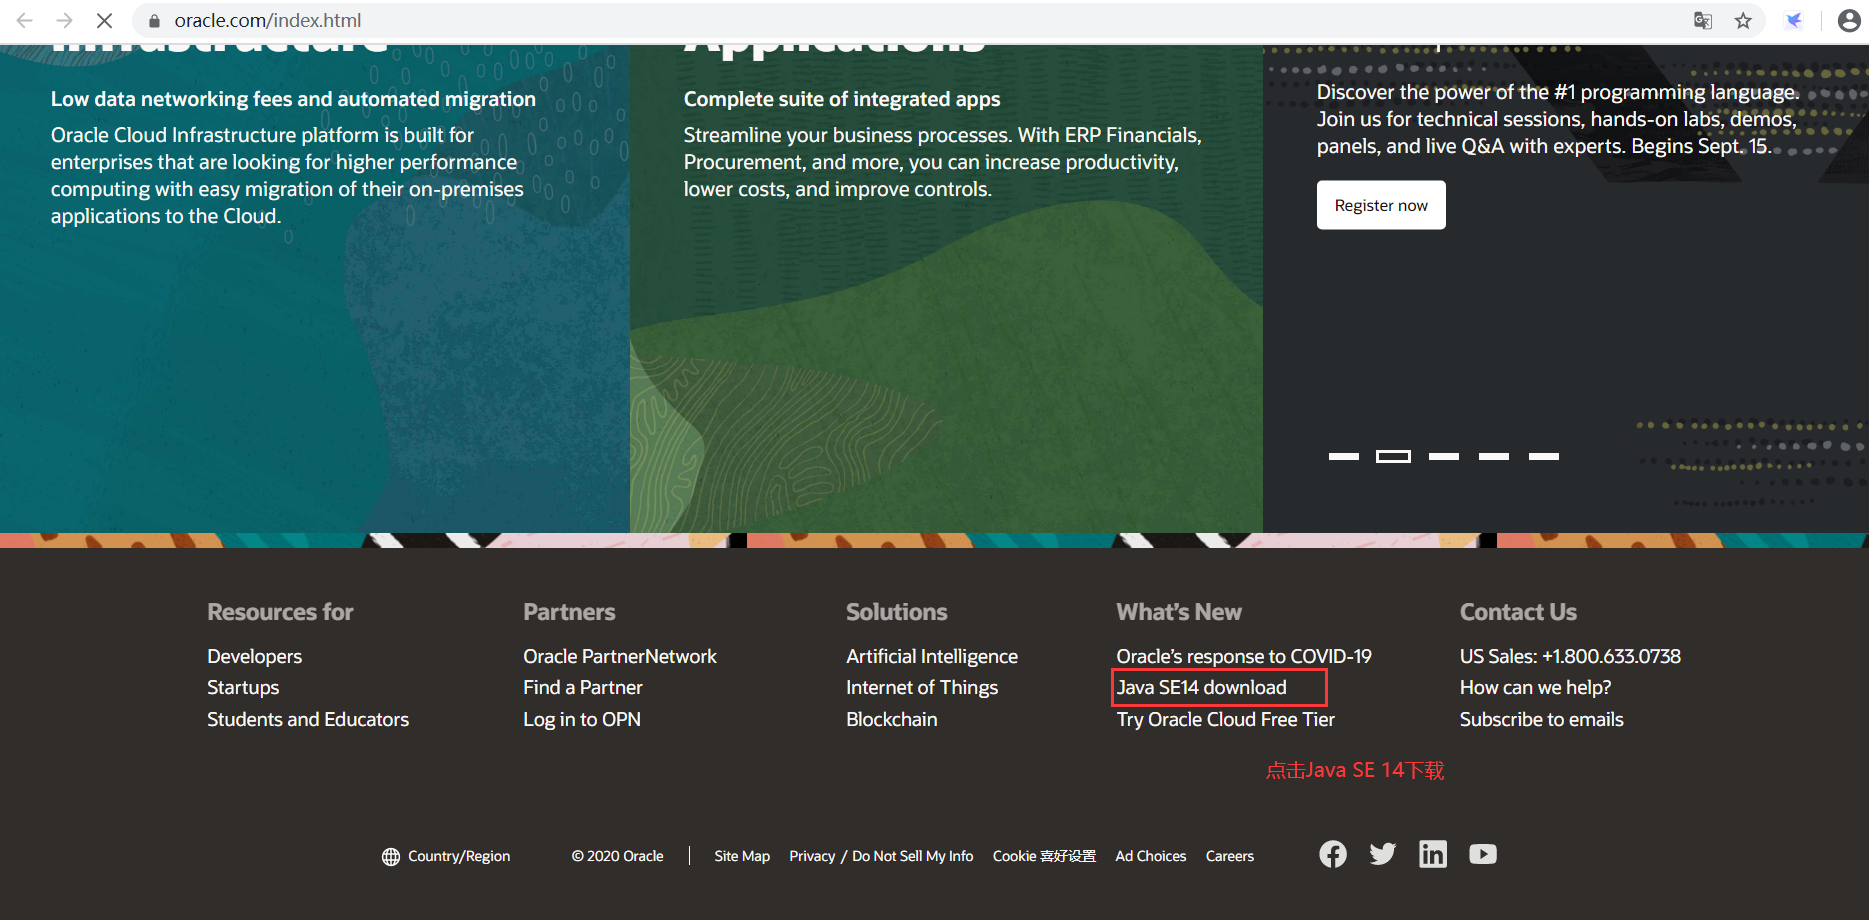The height and width of the screenshot is (920, 1869).
Task: Click the globe icon beside Country/Region
Action: pyautogui.click(x=391, y=857)
